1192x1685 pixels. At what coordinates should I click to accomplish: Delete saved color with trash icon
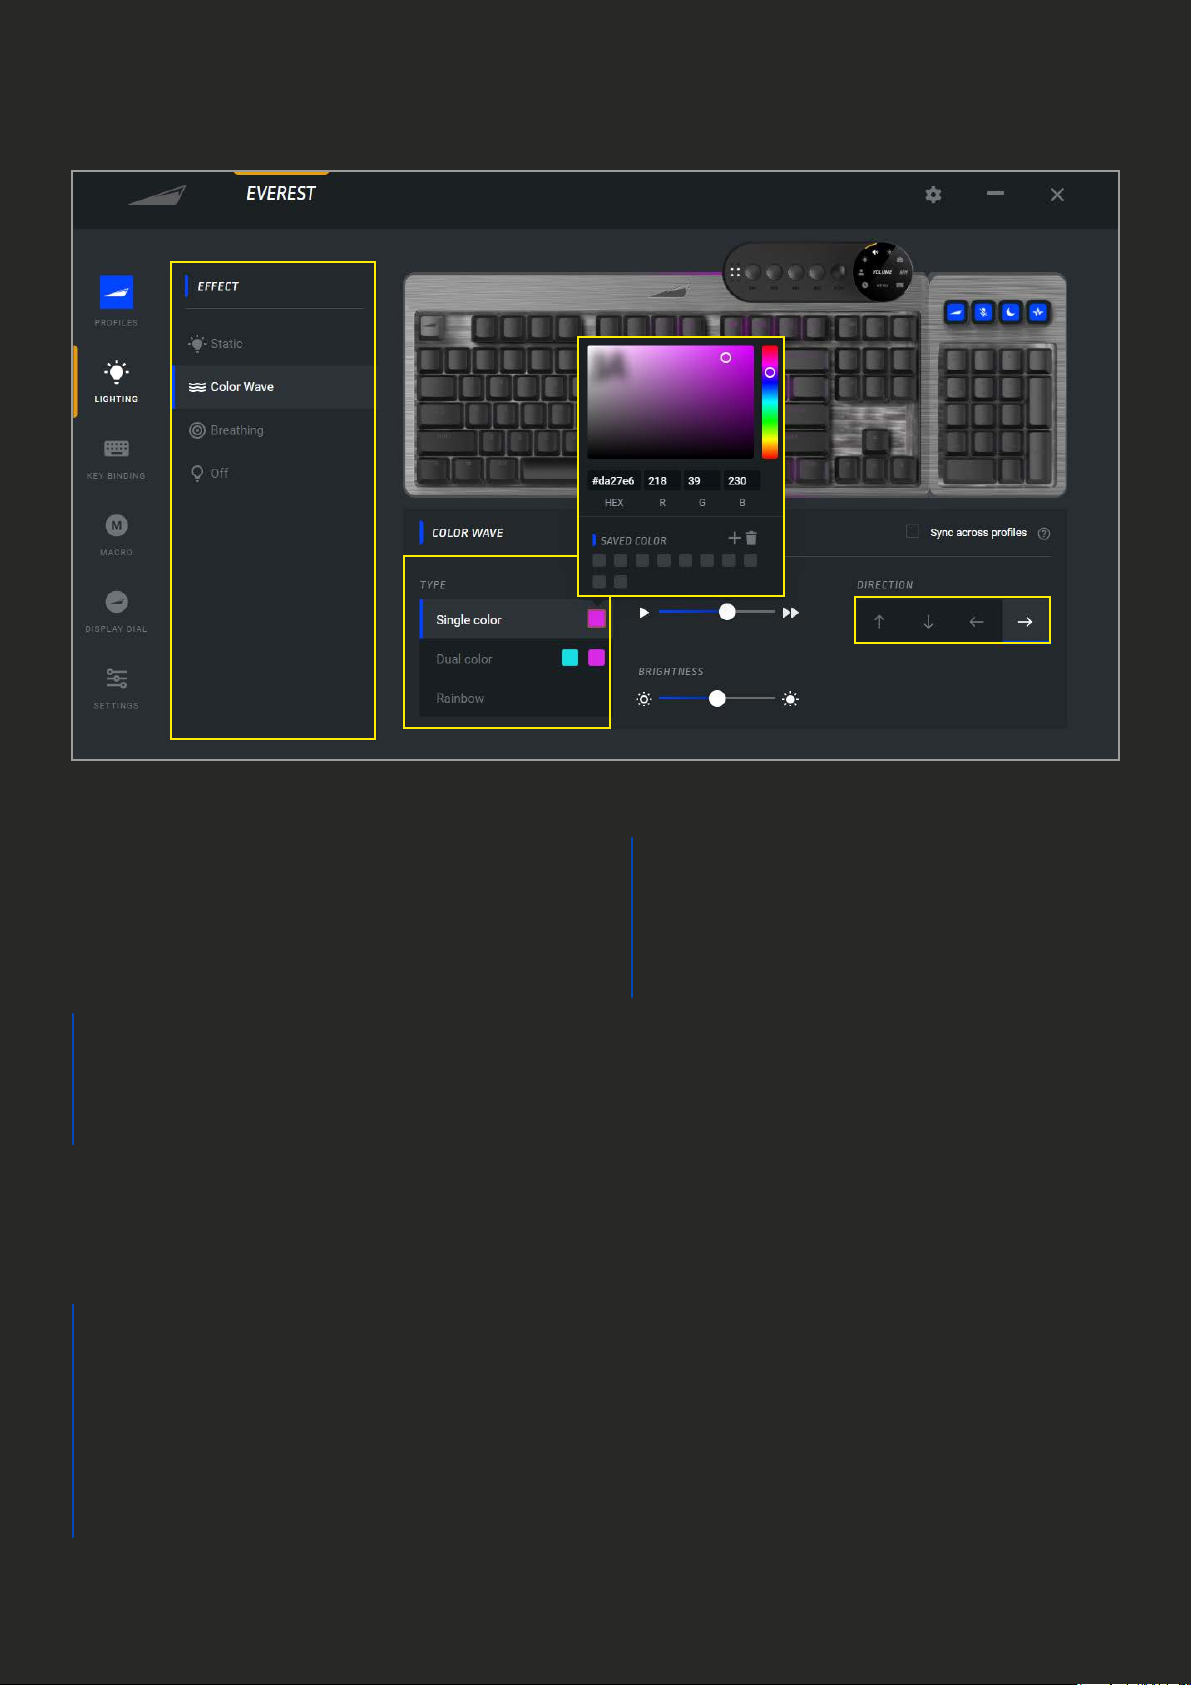click(751, 538)
